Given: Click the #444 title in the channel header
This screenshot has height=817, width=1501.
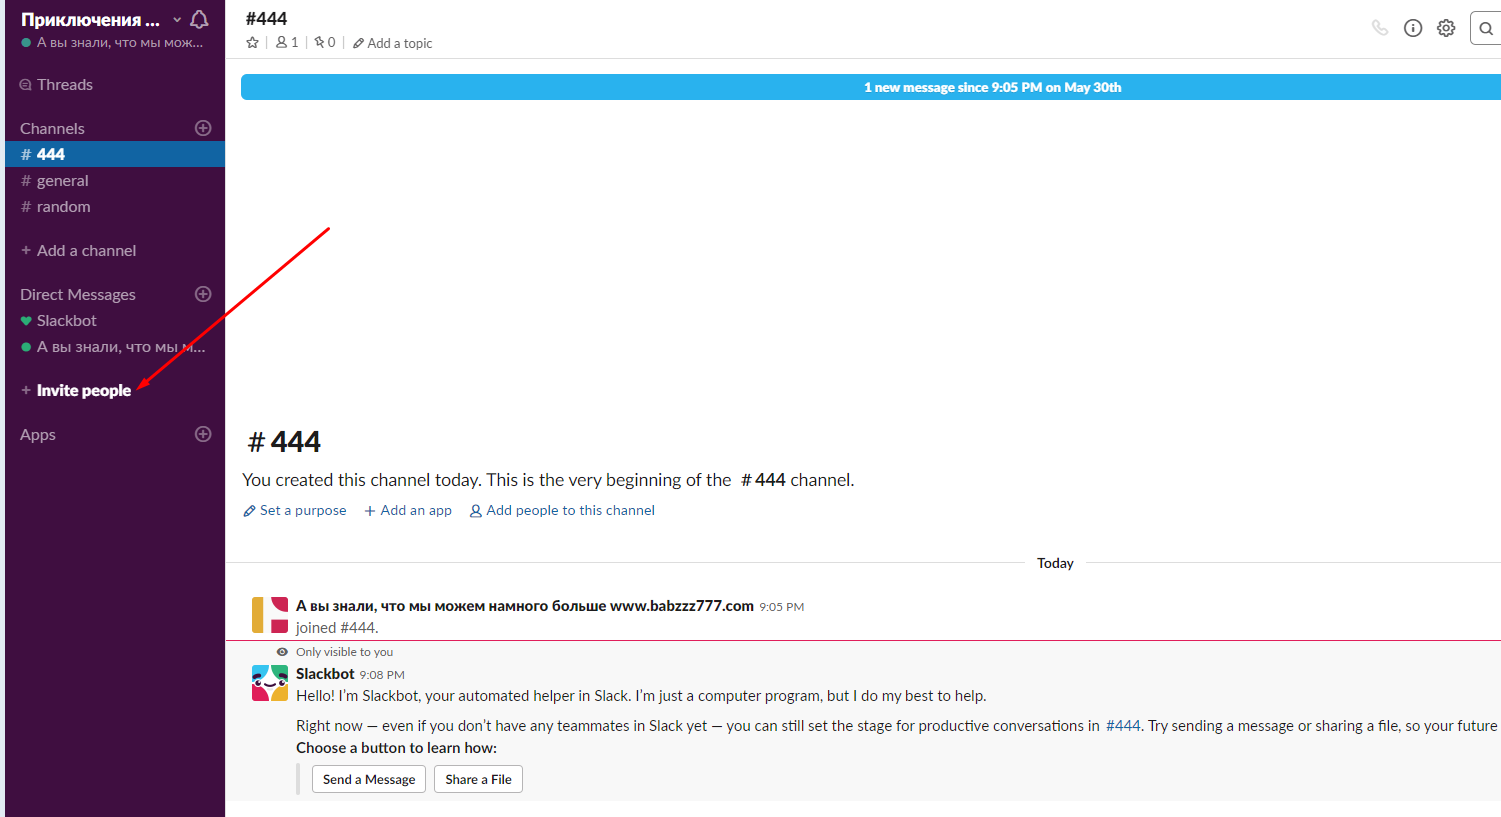Looking at the screenshot, I should 266,18.
